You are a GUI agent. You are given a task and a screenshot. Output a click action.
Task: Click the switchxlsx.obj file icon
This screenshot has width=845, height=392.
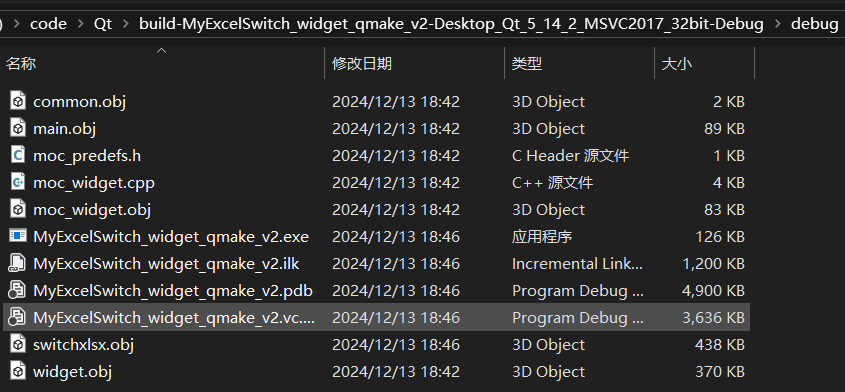point(18,344)
